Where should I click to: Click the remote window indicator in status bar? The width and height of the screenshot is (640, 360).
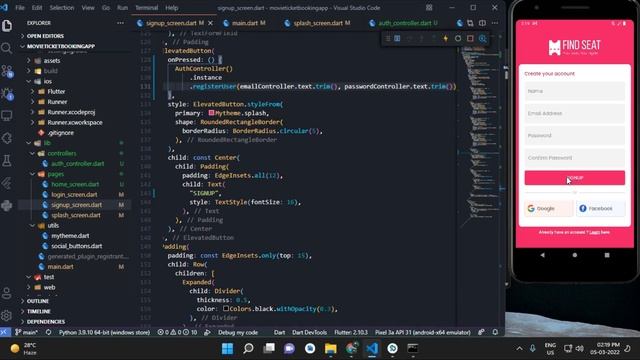(x=4, y=332)
